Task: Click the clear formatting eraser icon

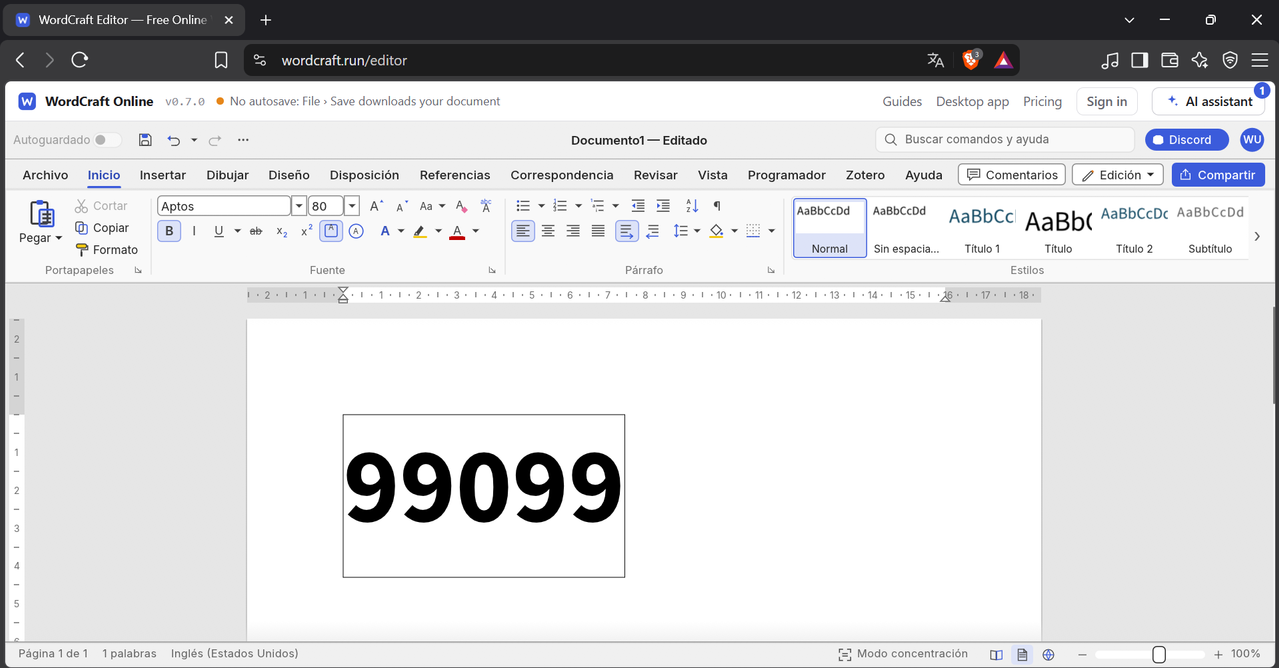Action: click(x=461, y=206)
